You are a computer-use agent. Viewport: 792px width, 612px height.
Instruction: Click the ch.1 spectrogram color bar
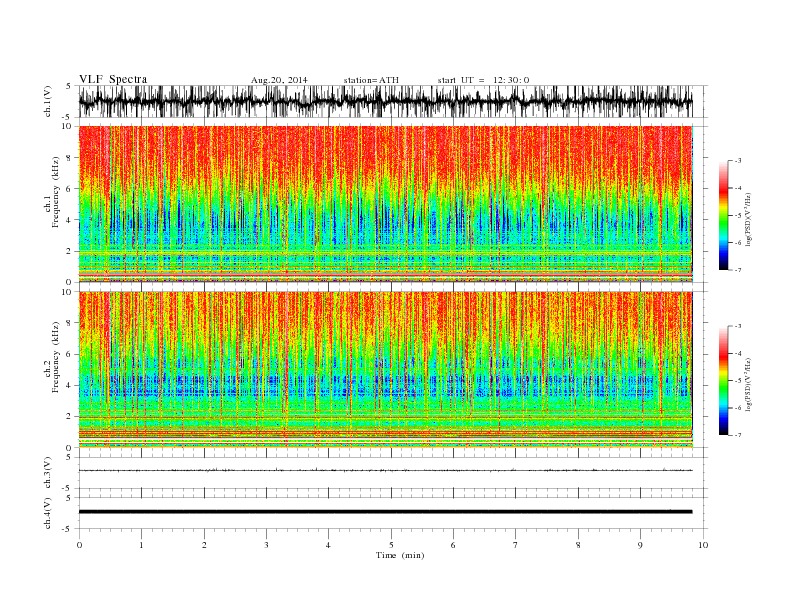pyautogui.click(x=723, y=215)
